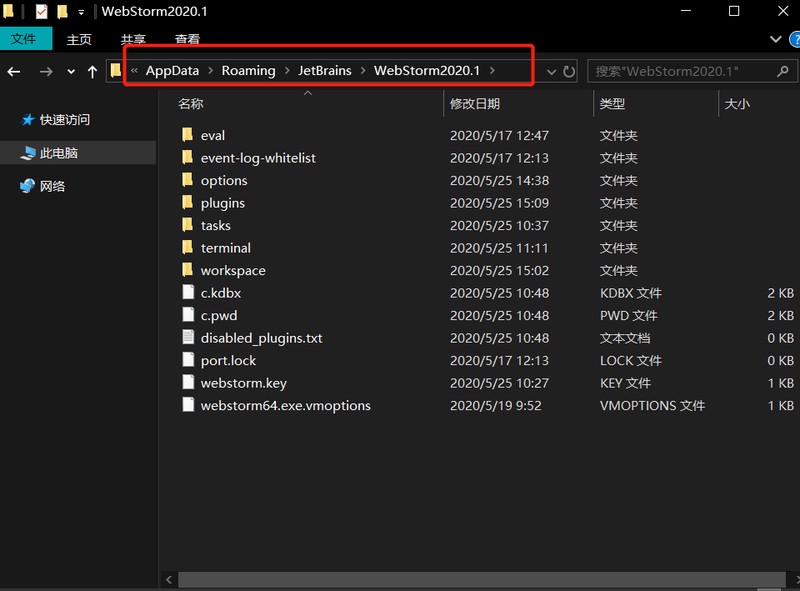This screenshot has height=591, width=800.
Task: Sort by 名称 column header
Action: coord(191,104)
